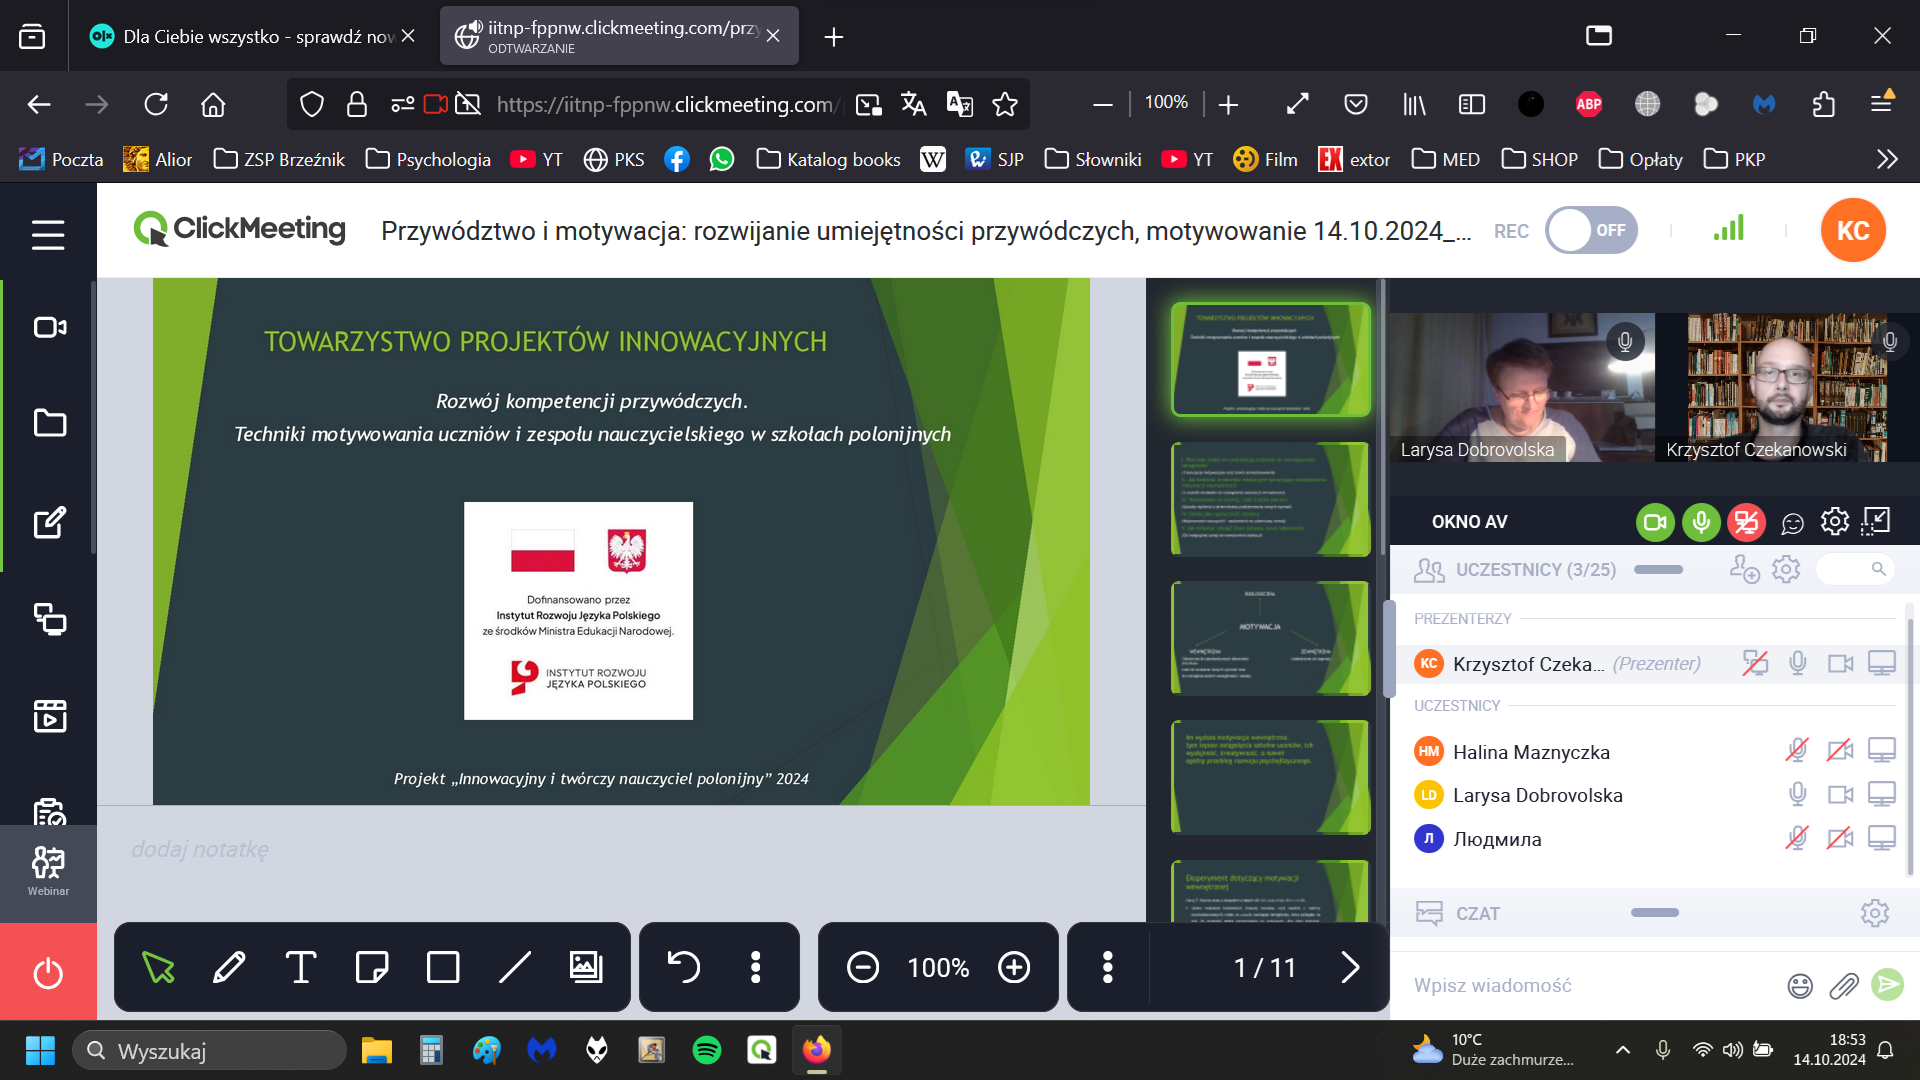Image resolution: width=1920 pixels, height=1080 pixels.
Task: Click the red crossed screen icon in AV panel
Action: [1746, 522]
